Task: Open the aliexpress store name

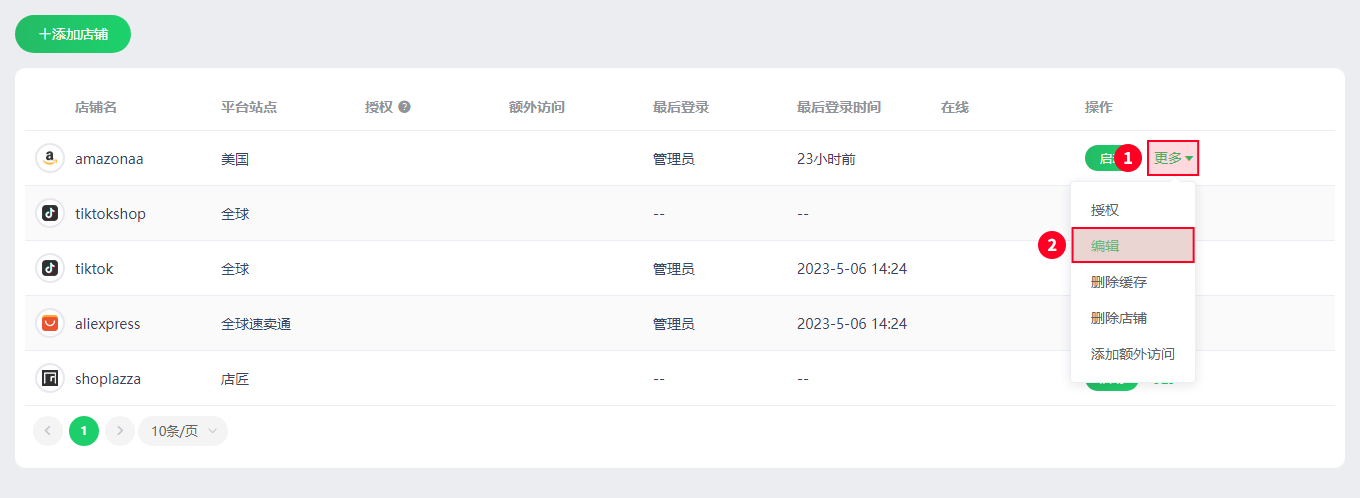Action: (x=108, y=324)
